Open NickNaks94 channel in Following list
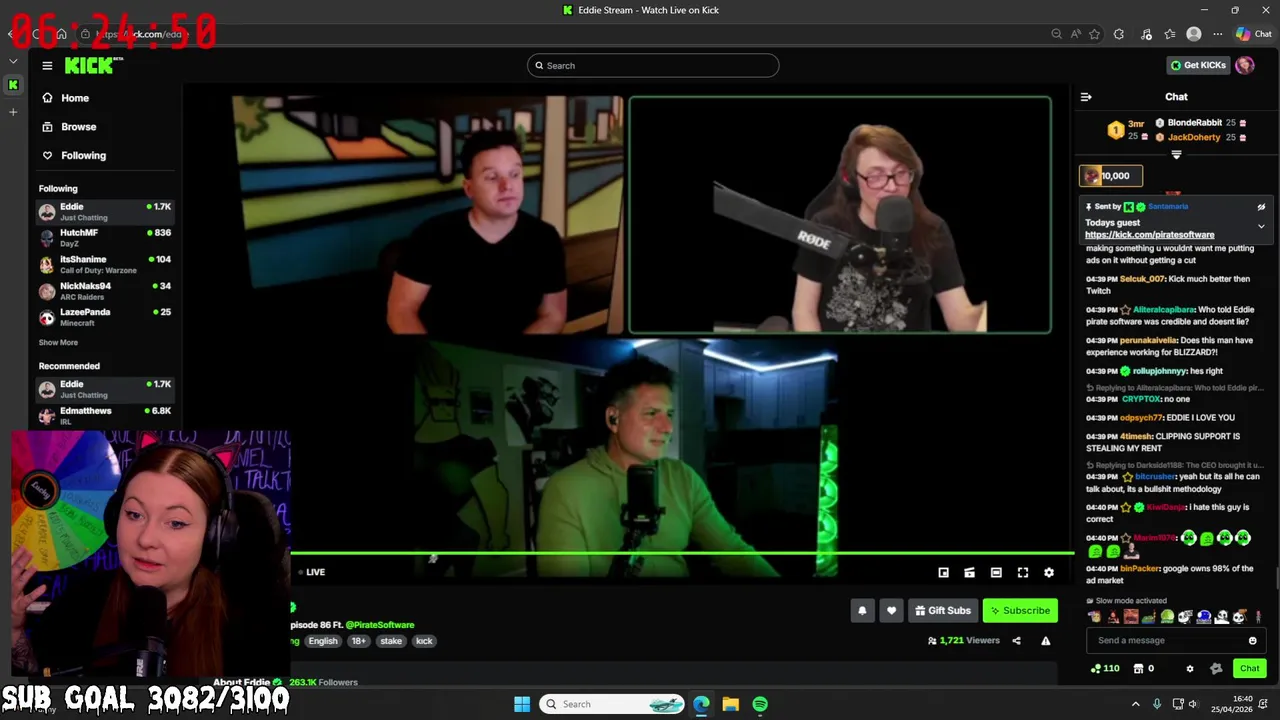The image size is (1280, 720). 105,291
